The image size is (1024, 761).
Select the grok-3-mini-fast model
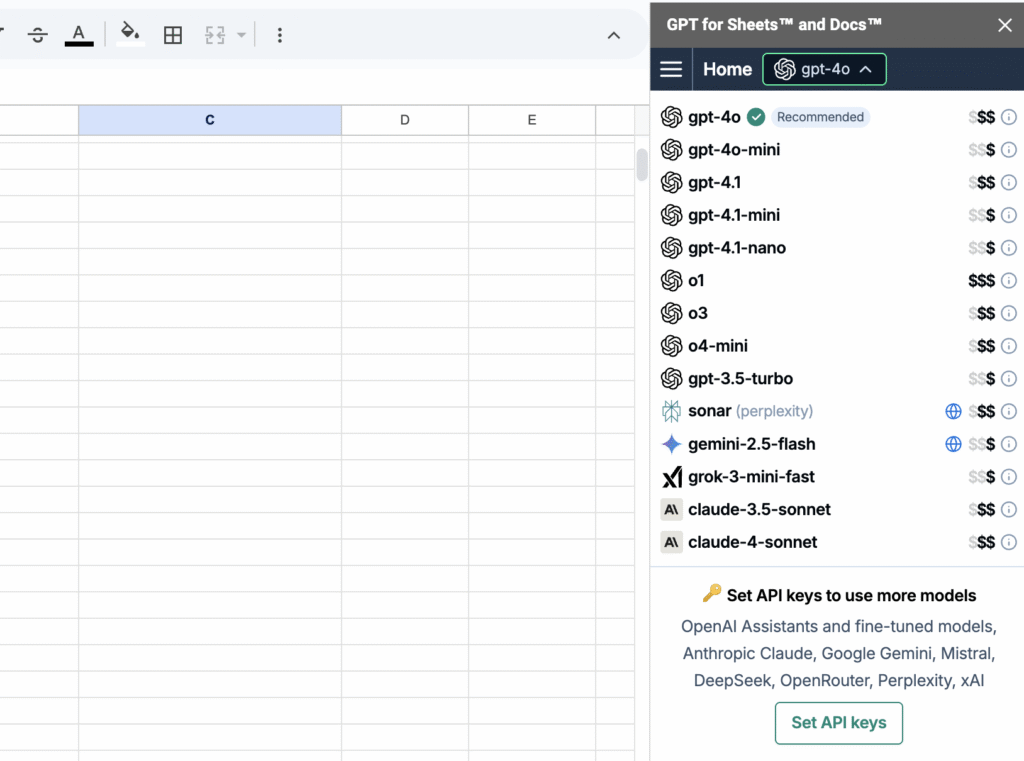(x=838, y=476)
